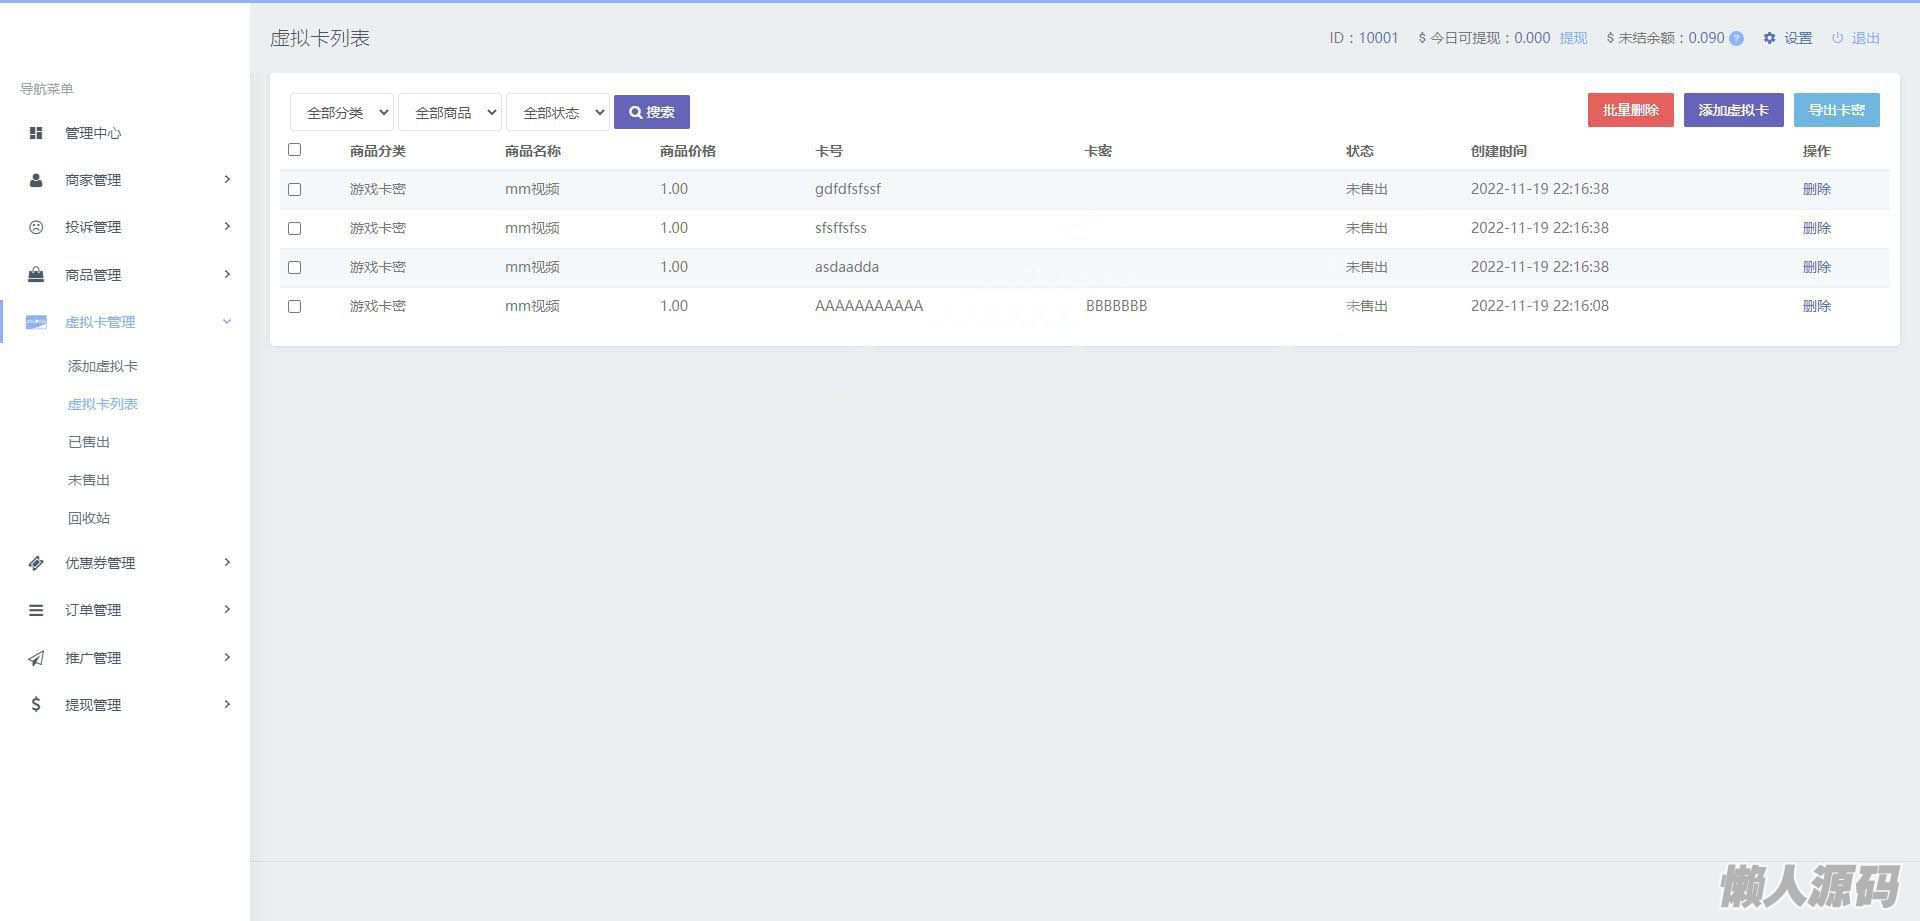Click the 导出卡密 export button
Screen dimensions: 1920x921
(x=1836, y=110)
